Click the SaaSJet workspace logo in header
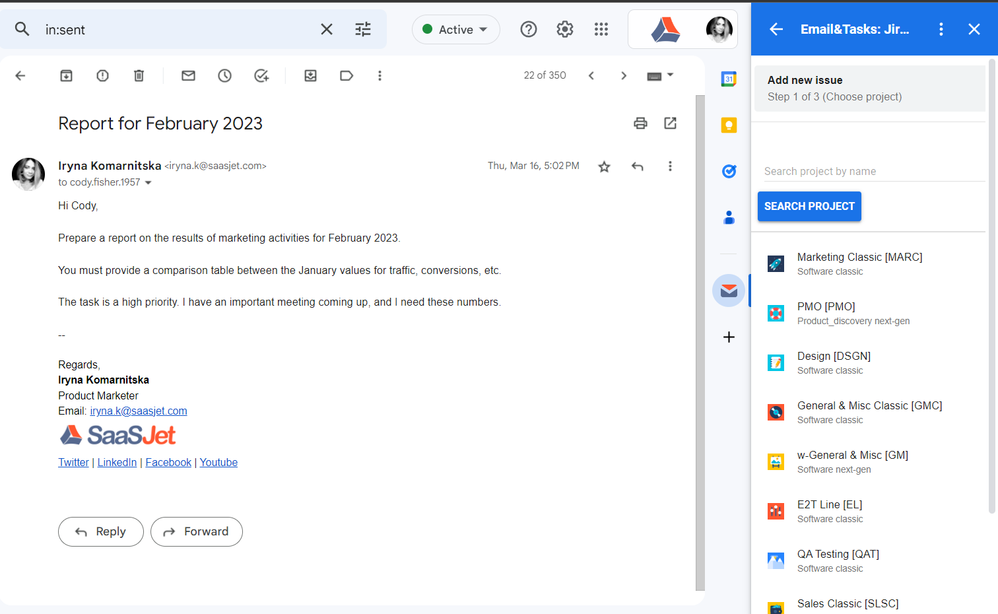This screenshot has height=614, width=998. click(x=665, y=29)
